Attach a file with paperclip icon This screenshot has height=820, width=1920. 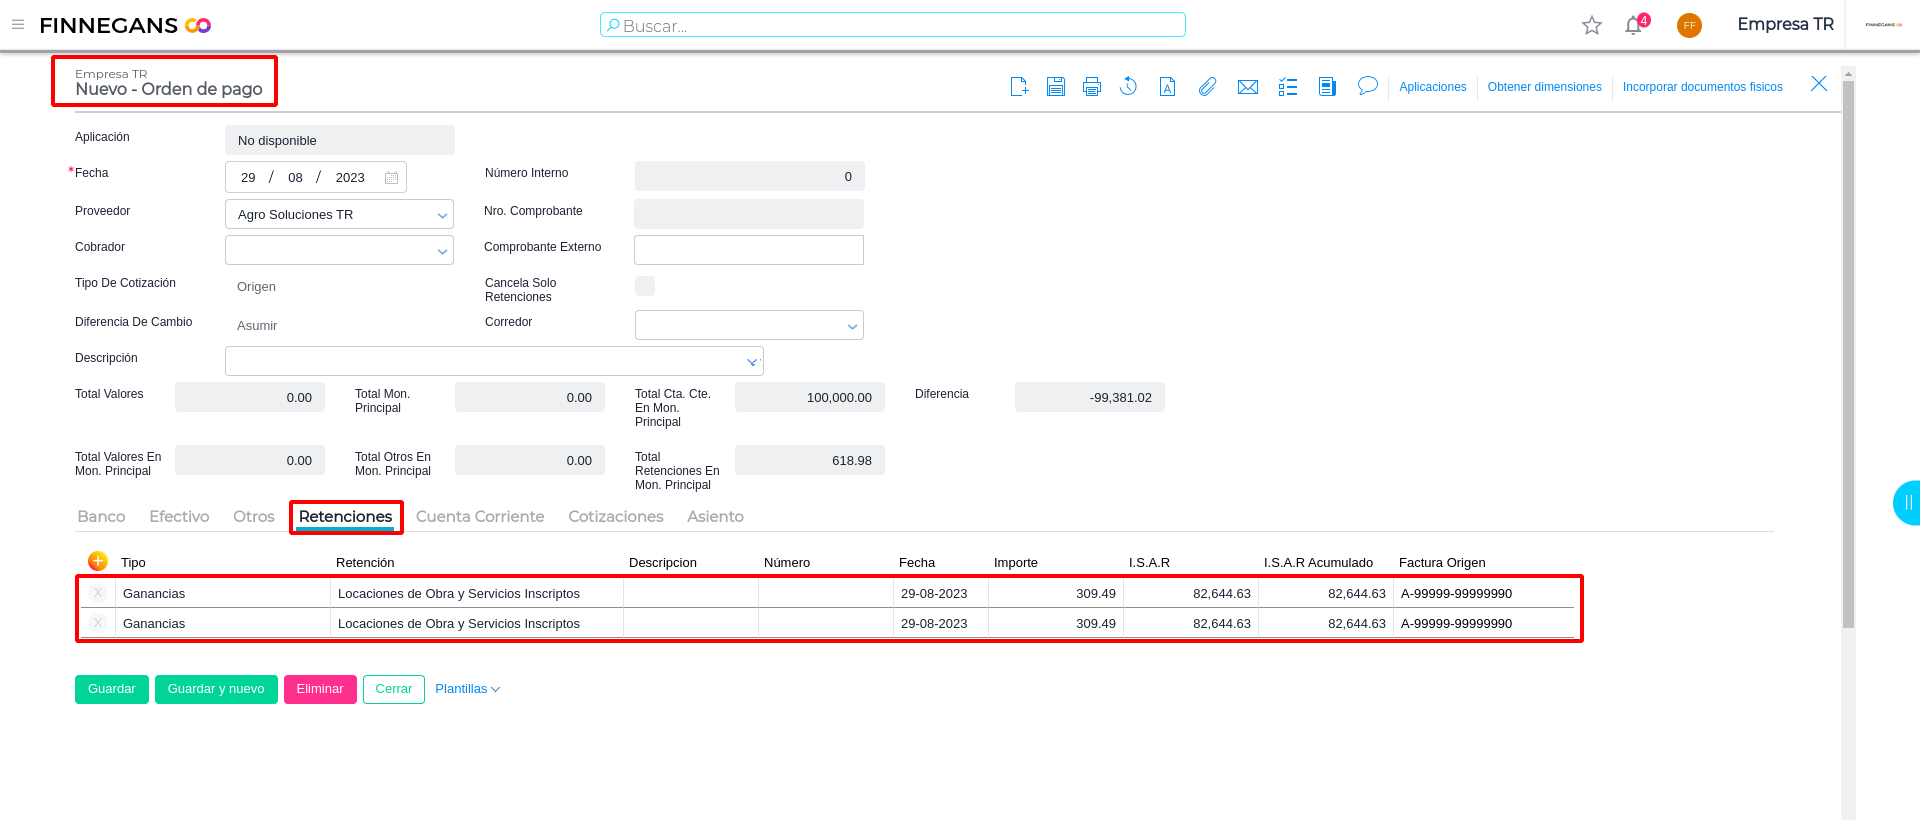click(x=1208, y=87)
